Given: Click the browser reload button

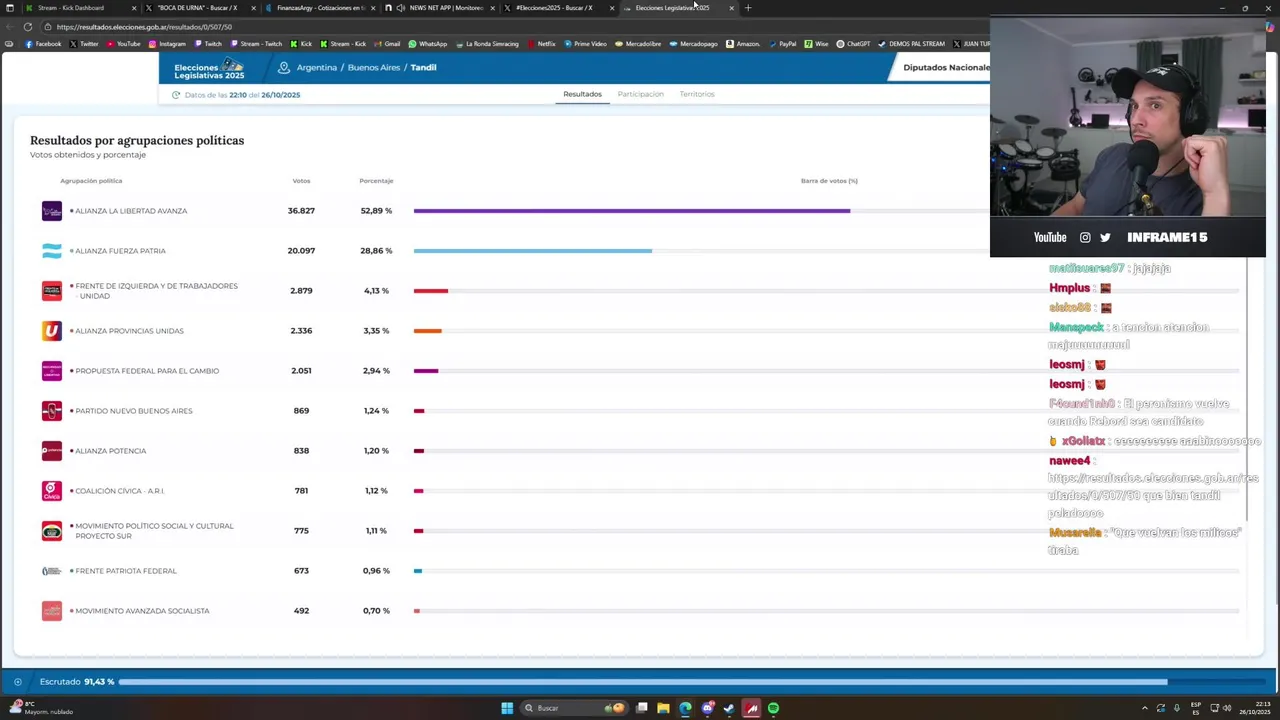Looking at the screenshot, I should (x=28, y=27).
